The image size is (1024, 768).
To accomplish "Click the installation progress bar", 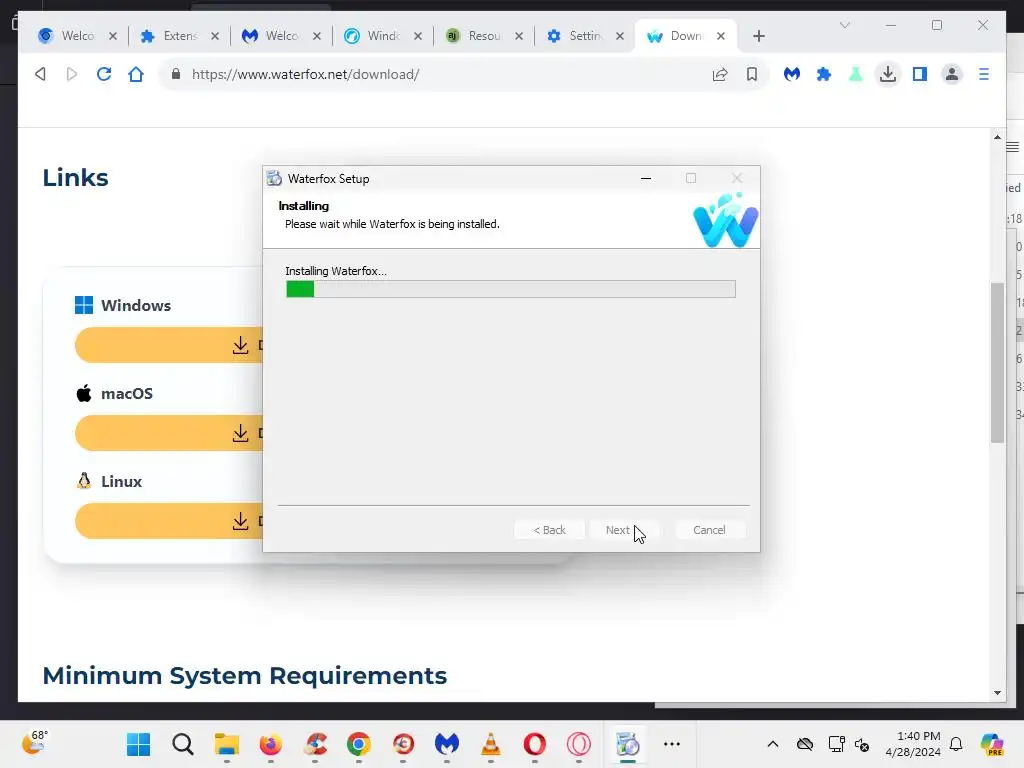I will coord(511,289).
